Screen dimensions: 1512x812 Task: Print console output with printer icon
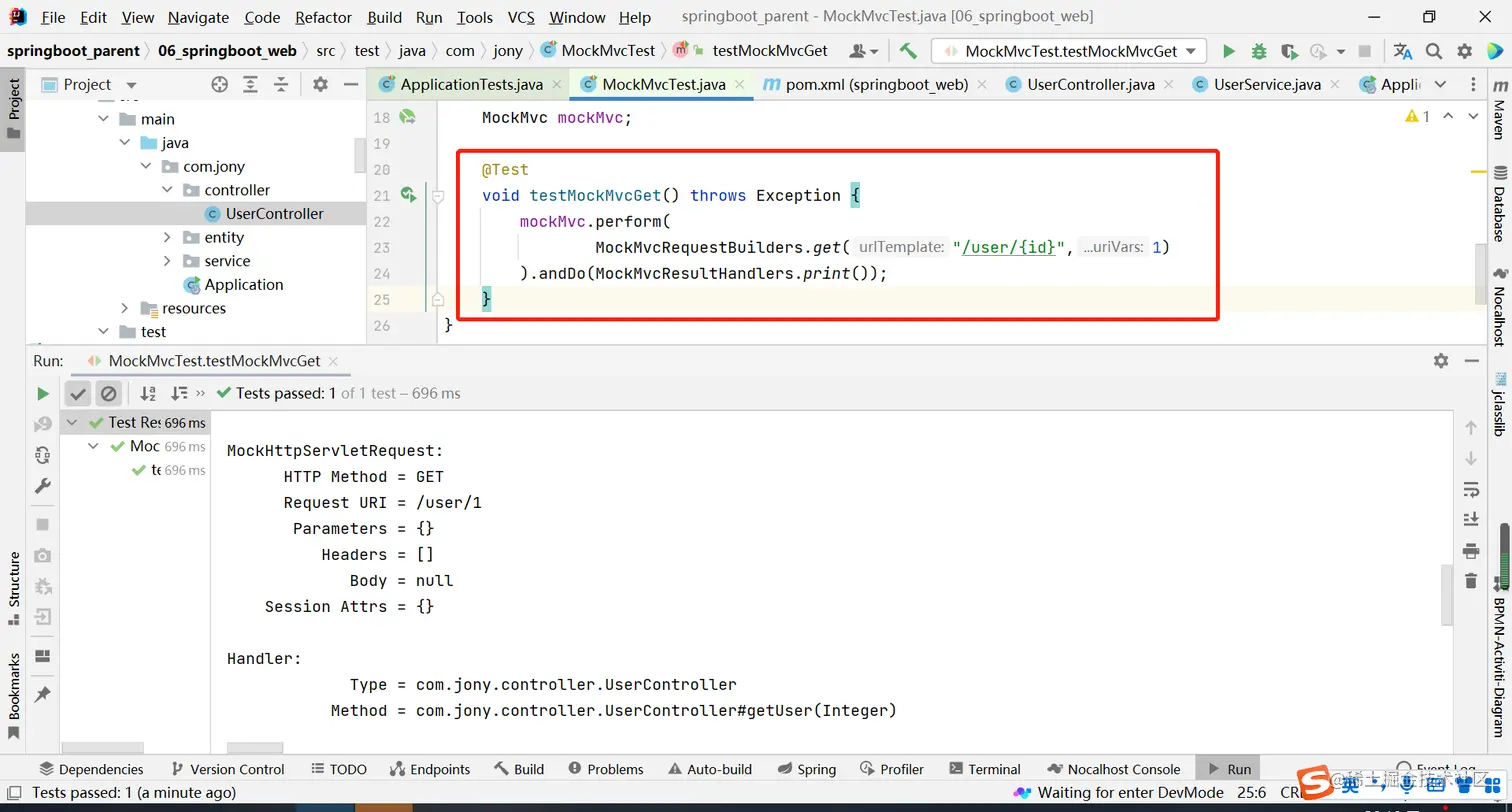(x=1470, y=550)
